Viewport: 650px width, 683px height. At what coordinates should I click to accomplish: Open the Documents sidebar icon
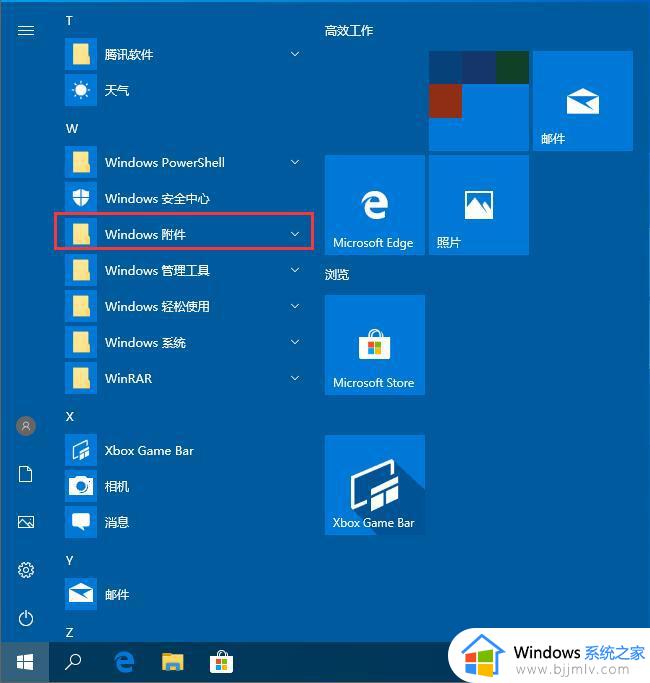tap(26, 474)
